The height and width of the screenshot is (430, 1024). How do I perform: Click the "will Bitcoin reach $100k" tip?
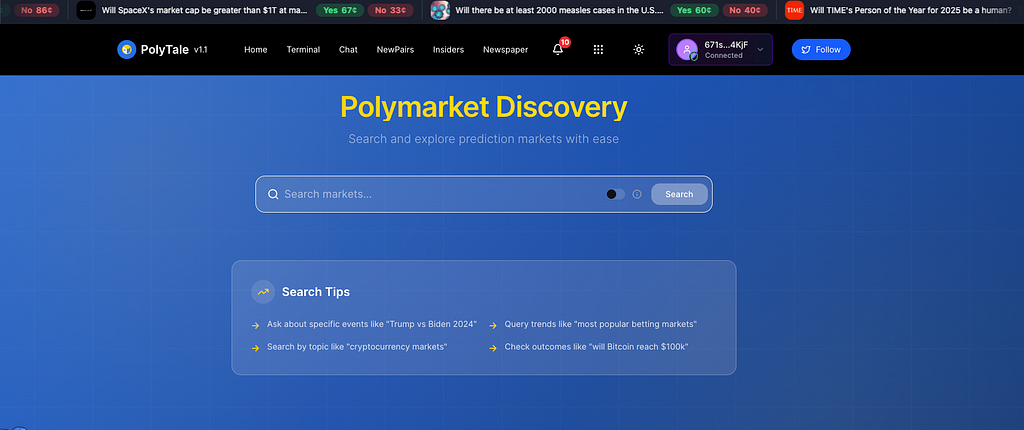pyautogui.click(x=596, y=346)
